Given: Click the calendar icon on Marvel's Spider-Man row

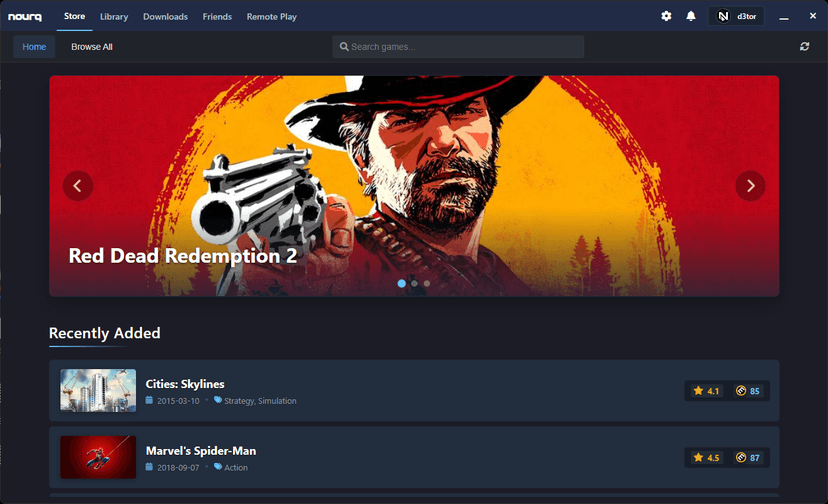Looking at the screenshot, I should pos(149,466).
